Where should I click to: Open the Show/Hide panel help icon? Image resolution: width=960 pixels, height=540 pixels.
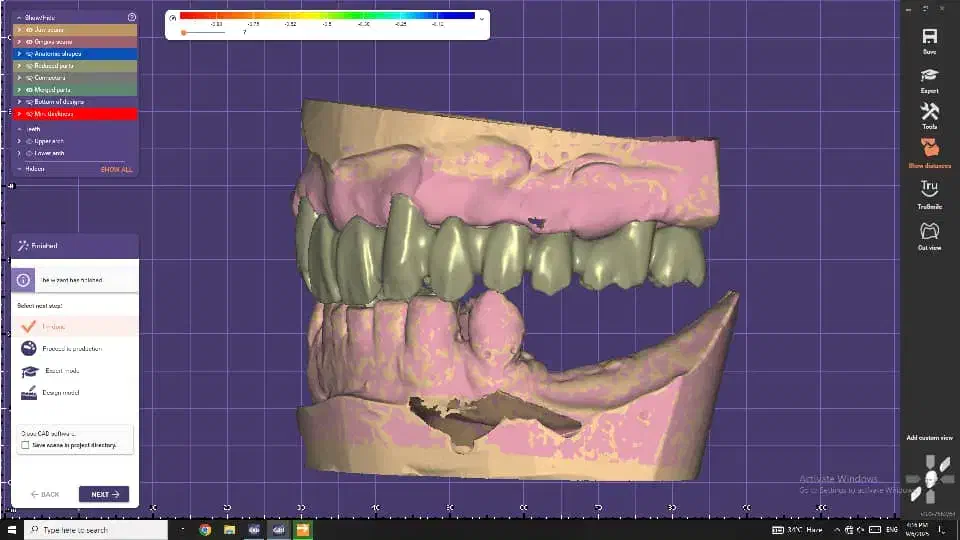click(132, 17)
